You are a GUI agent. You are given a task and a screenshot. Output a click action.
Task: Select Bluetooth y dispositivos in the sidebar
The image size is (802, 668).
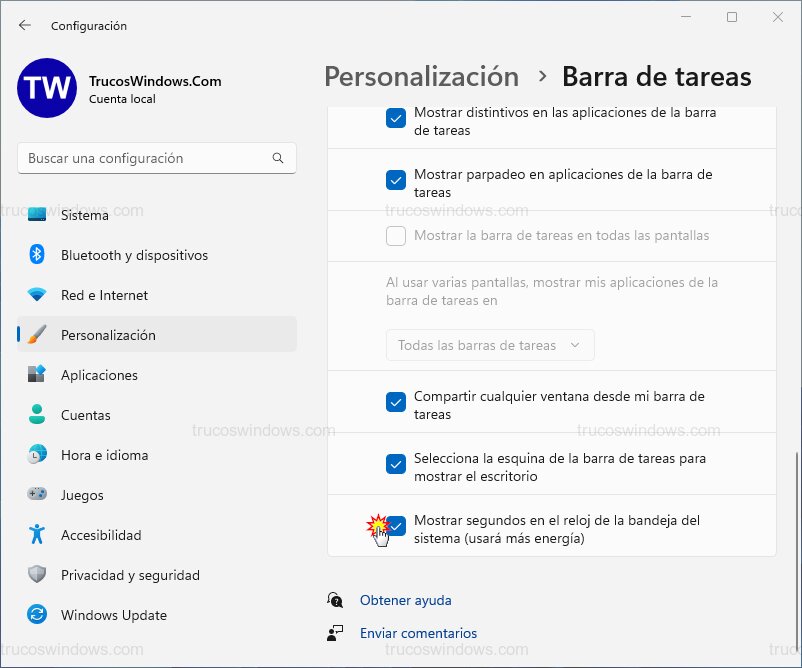click(x=134, y=255)
